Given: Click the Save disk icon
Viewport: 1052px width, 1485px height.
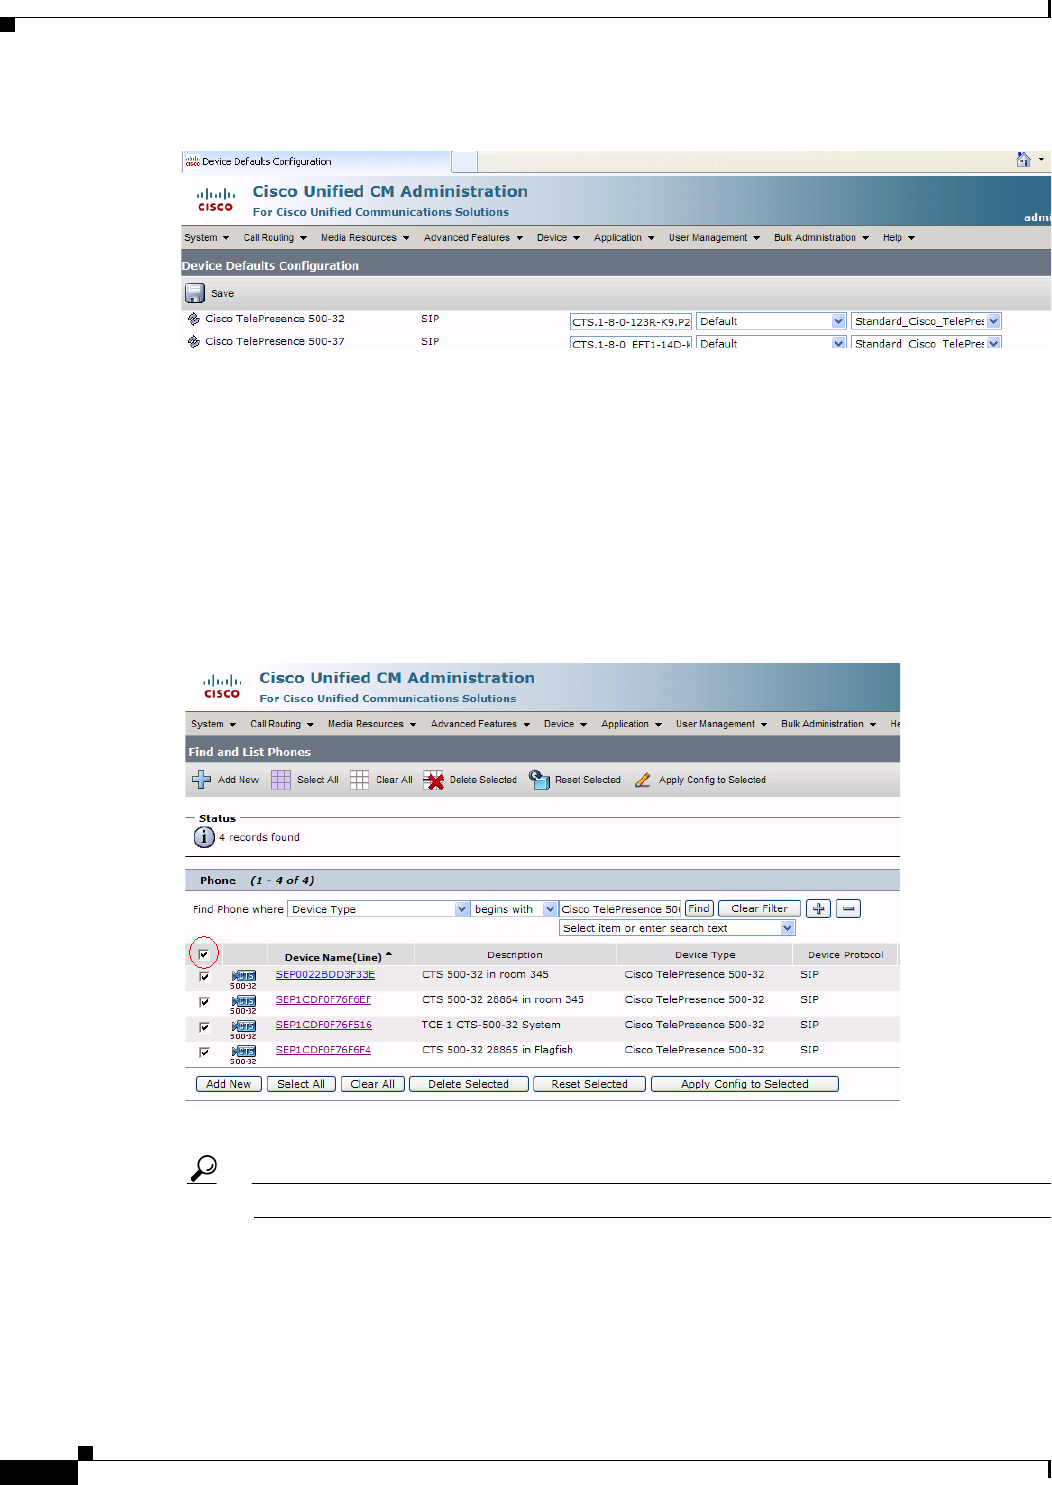Looking at the screenshot, I should 194,293.
